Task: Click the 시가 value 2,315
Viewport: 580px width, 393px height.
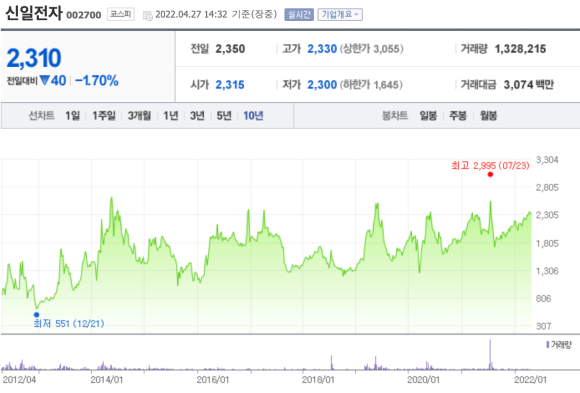Action: (x=230, y=85)
